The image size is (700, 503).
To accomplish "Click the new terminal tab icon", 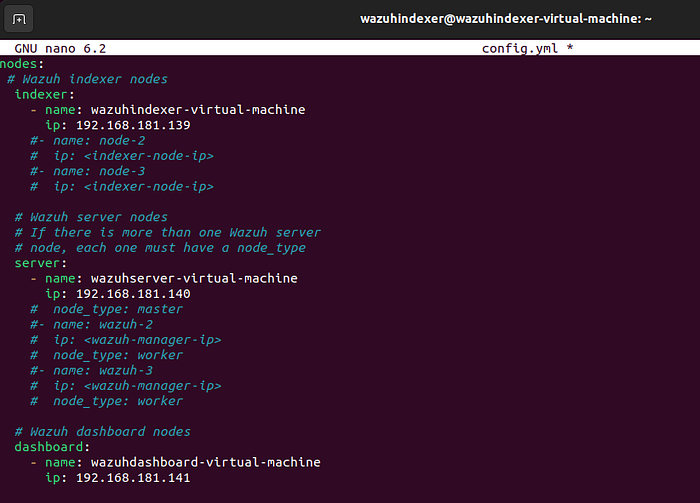I will [18, 19].
